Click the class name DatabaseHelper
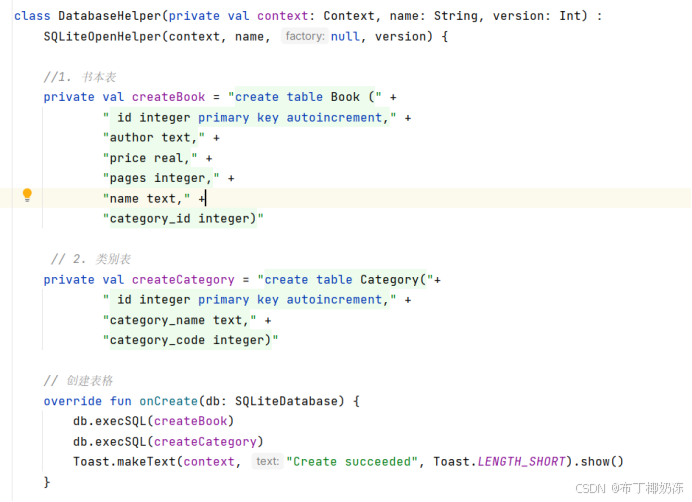This screenshot has width=692, height=502. pyautogui.click(x=109, y=16)
